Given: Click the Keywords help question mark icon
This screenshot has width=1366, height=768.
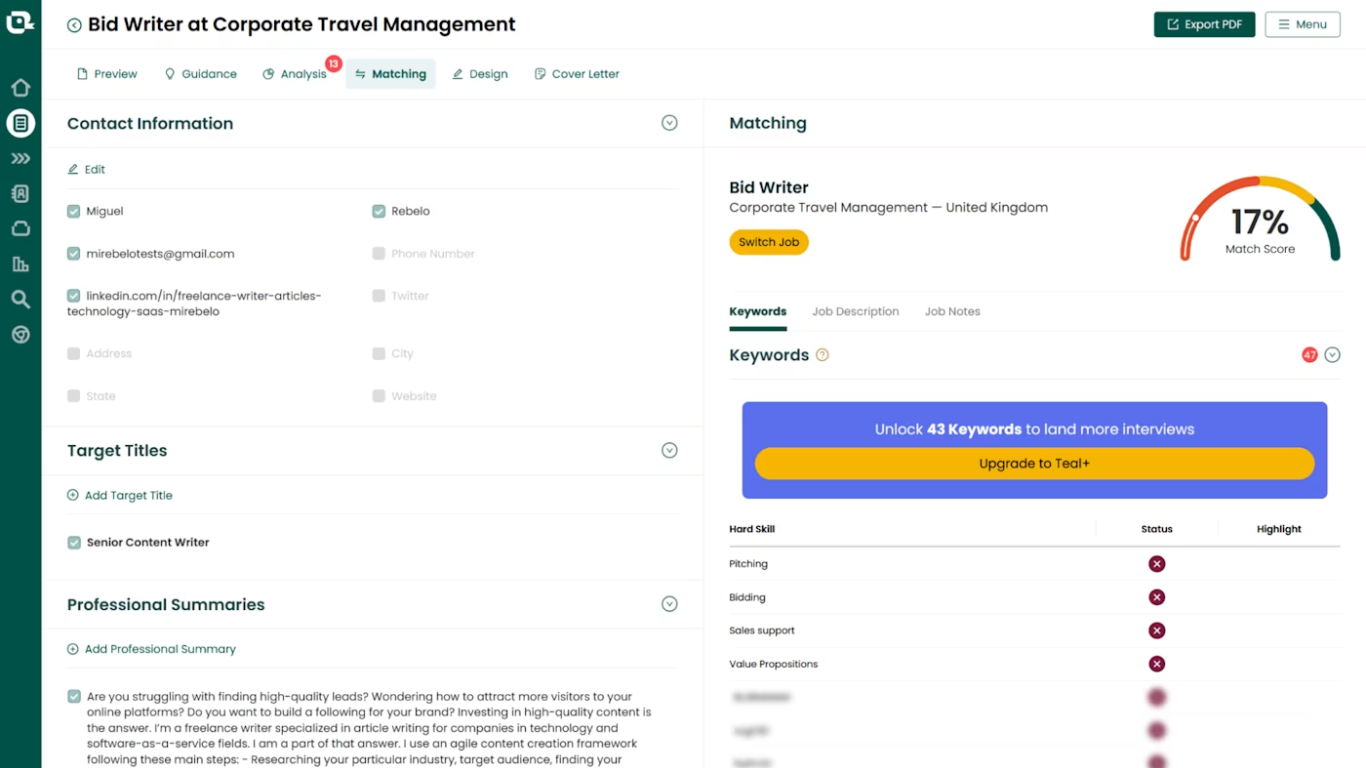Looking at the screenshot, I should [x=822, y=355].
